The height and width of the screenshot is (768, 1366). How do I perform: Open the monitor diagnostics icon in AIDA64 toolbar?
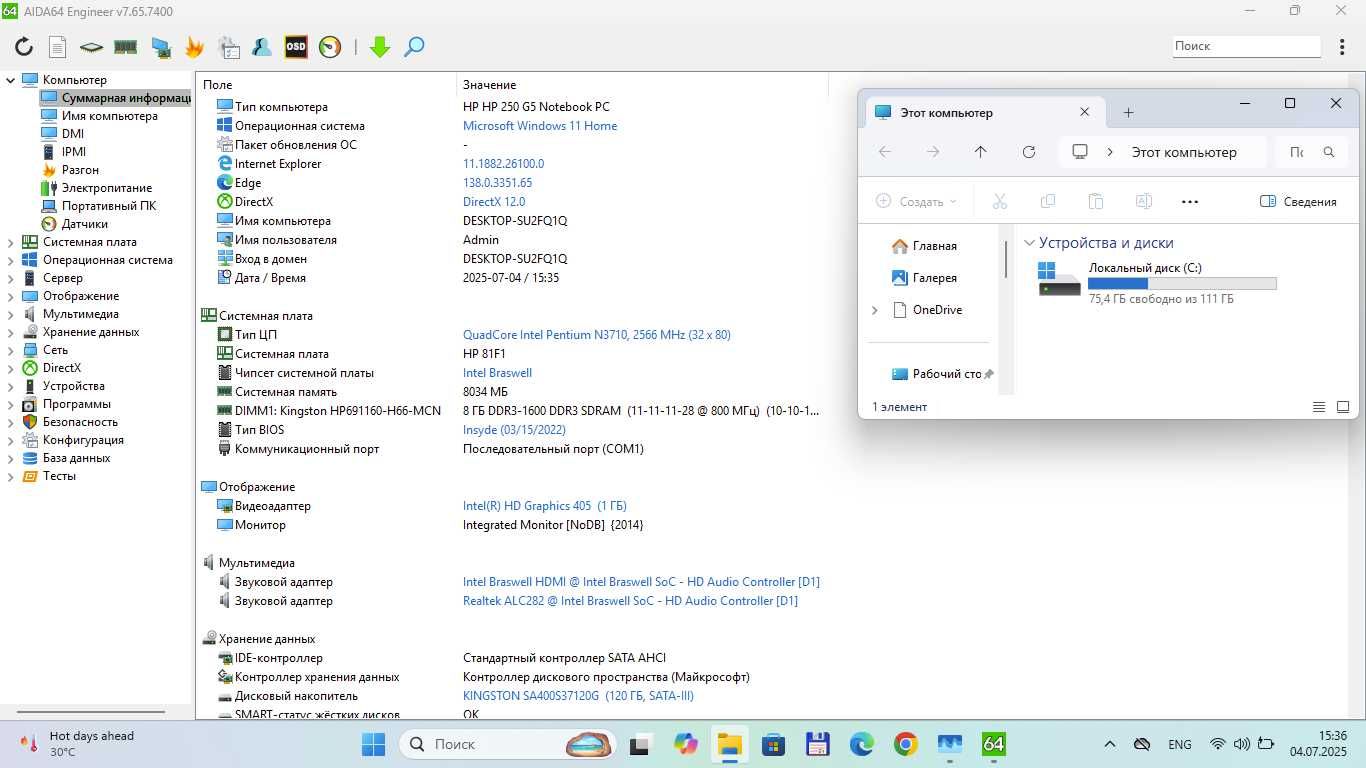[160, 47]
